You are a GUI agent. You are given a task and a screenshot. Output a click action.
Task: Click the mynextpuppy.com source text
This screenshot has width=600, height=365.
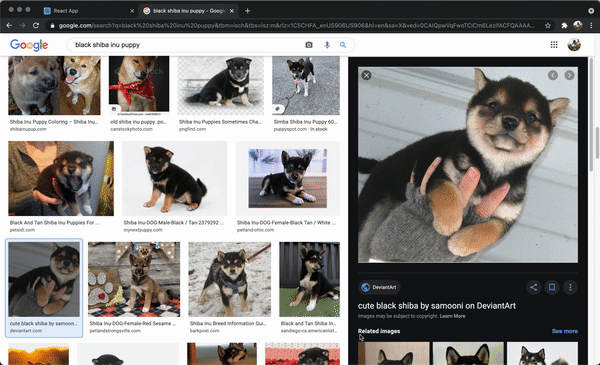click(x=143, y=230)
